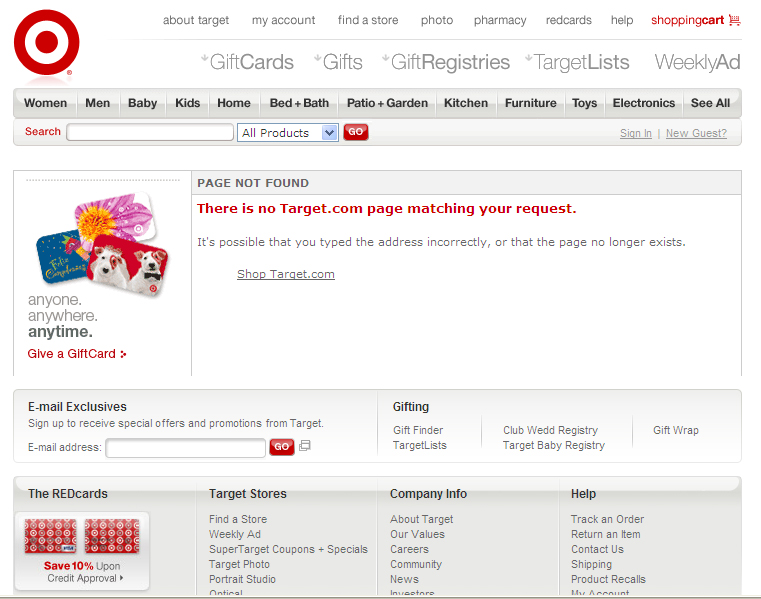Viewport: 761px width, 599px height.
Task: Open the GiftCards dropdown menu
Action: click(x=250, y=62)
